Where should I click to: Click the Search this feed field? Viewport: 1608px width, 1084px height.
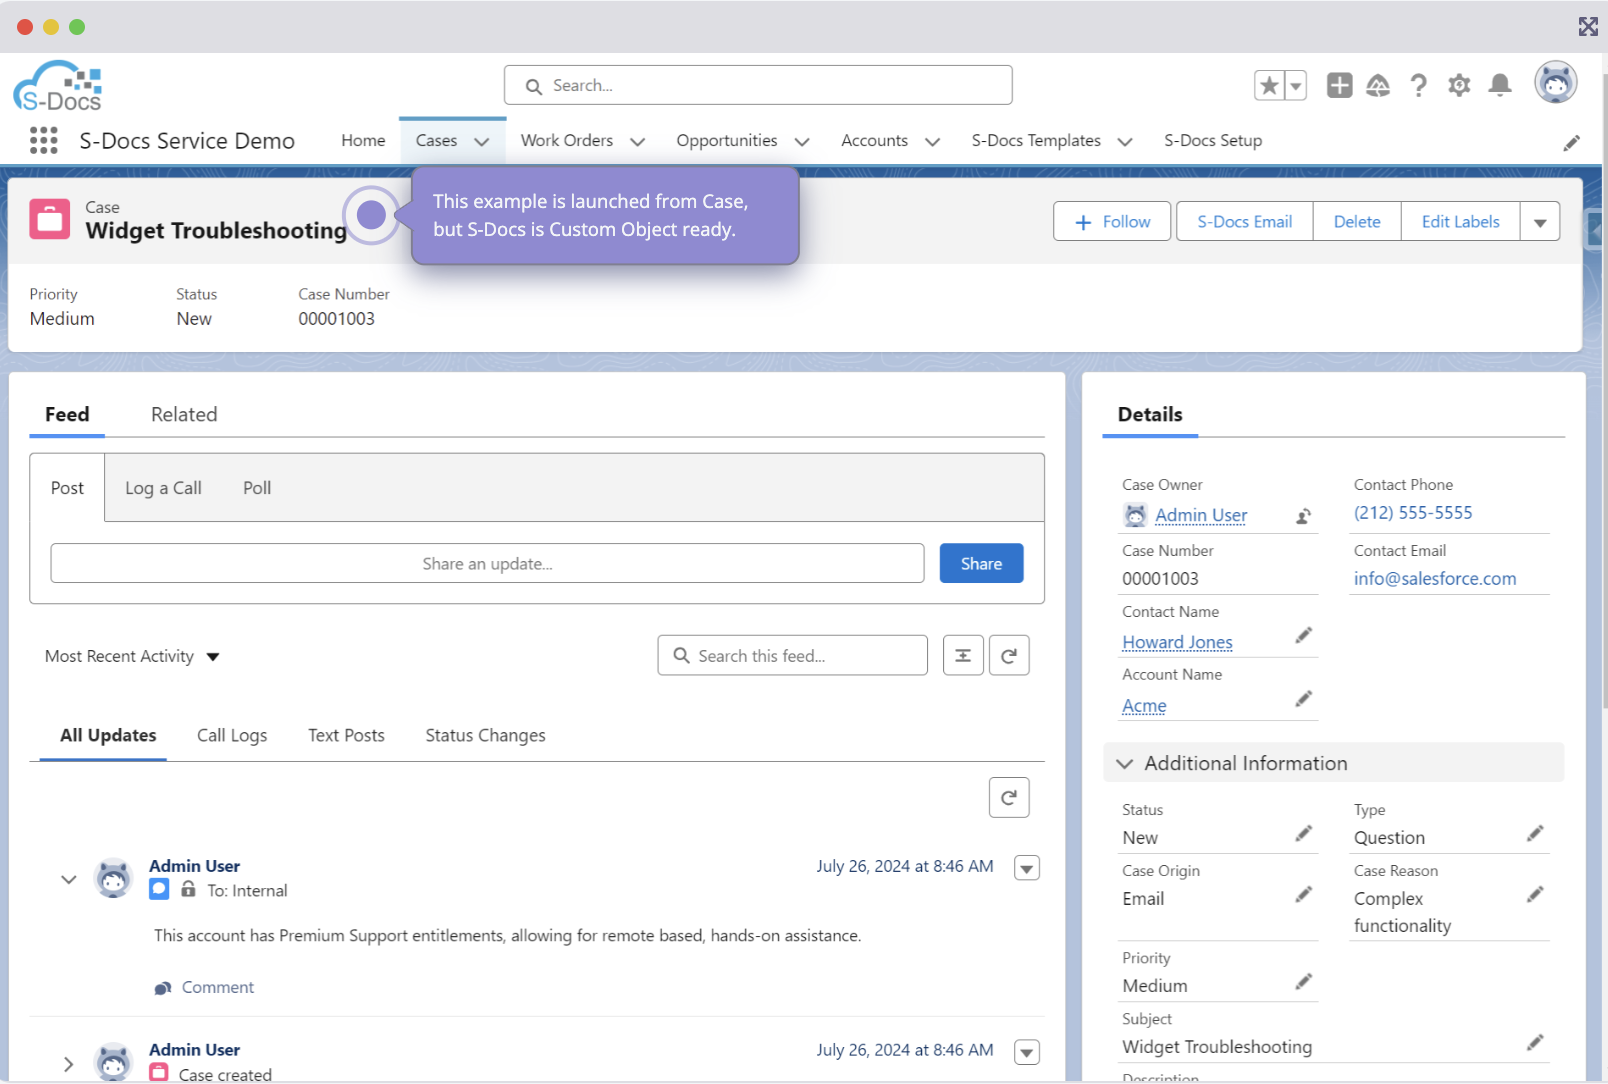792,655
